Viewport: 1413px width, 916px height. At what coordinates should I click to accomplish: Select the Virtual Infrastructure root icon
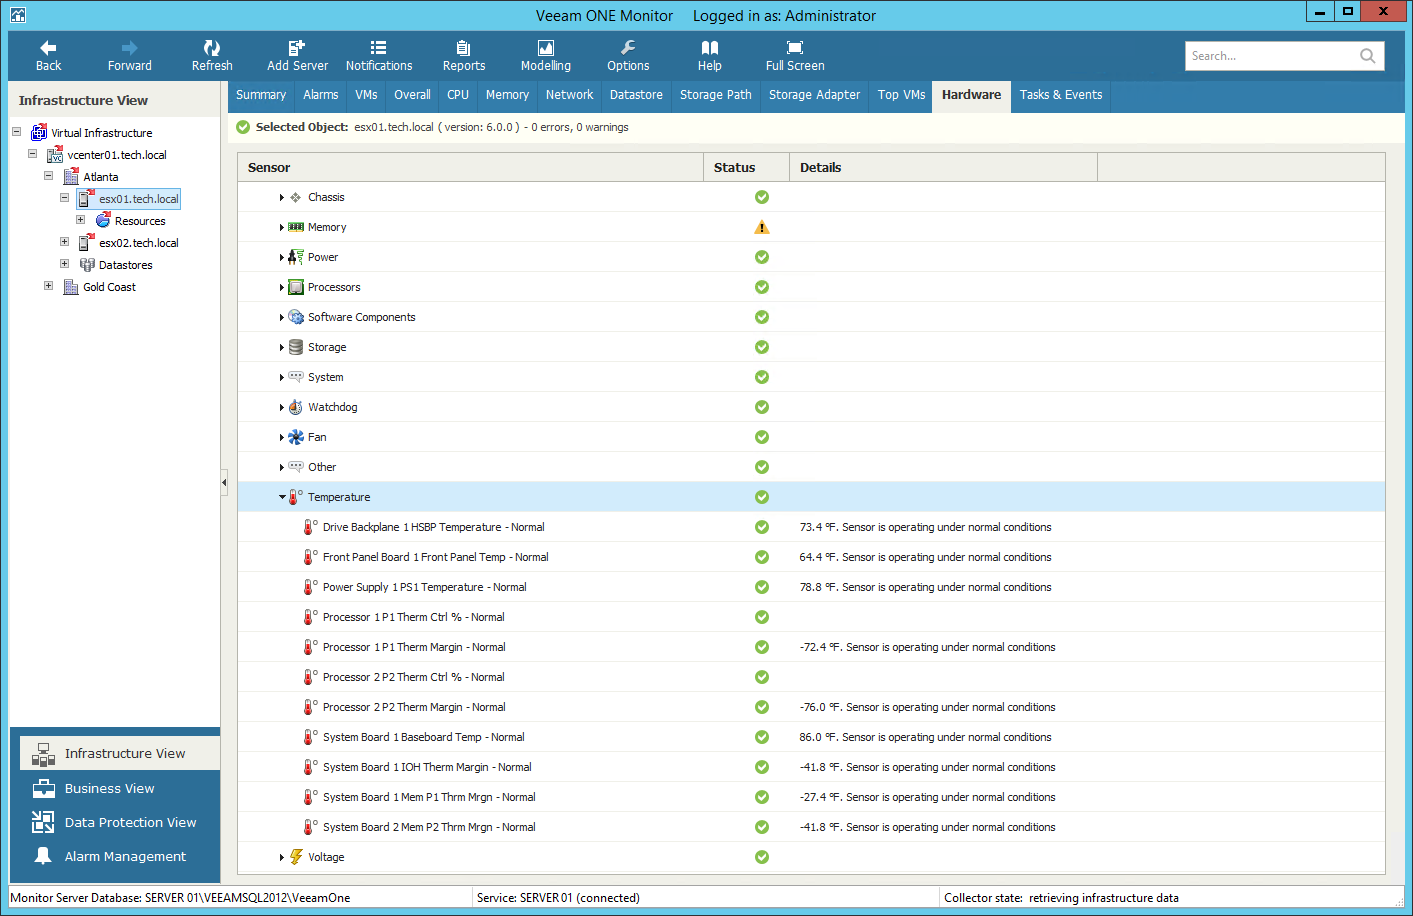39,133
